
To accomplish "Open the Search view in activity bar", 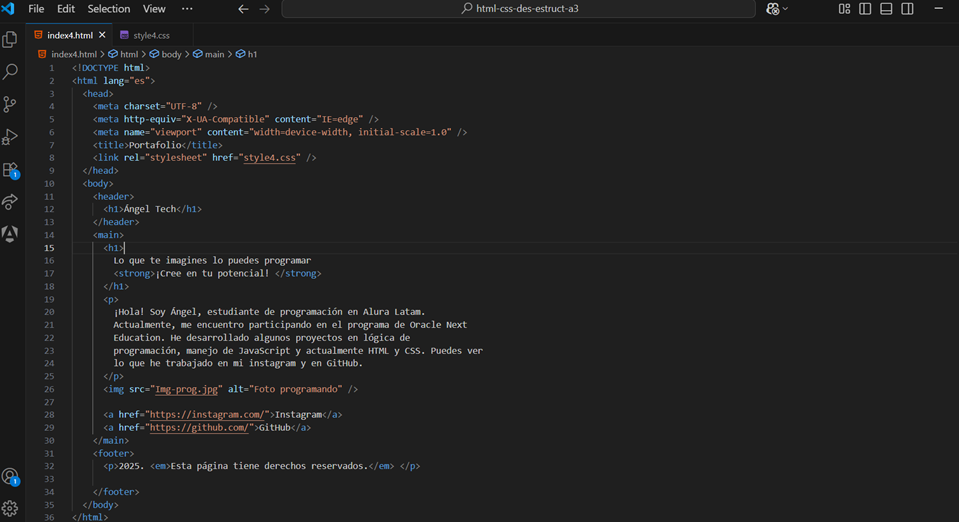I will tap(10, 72).
